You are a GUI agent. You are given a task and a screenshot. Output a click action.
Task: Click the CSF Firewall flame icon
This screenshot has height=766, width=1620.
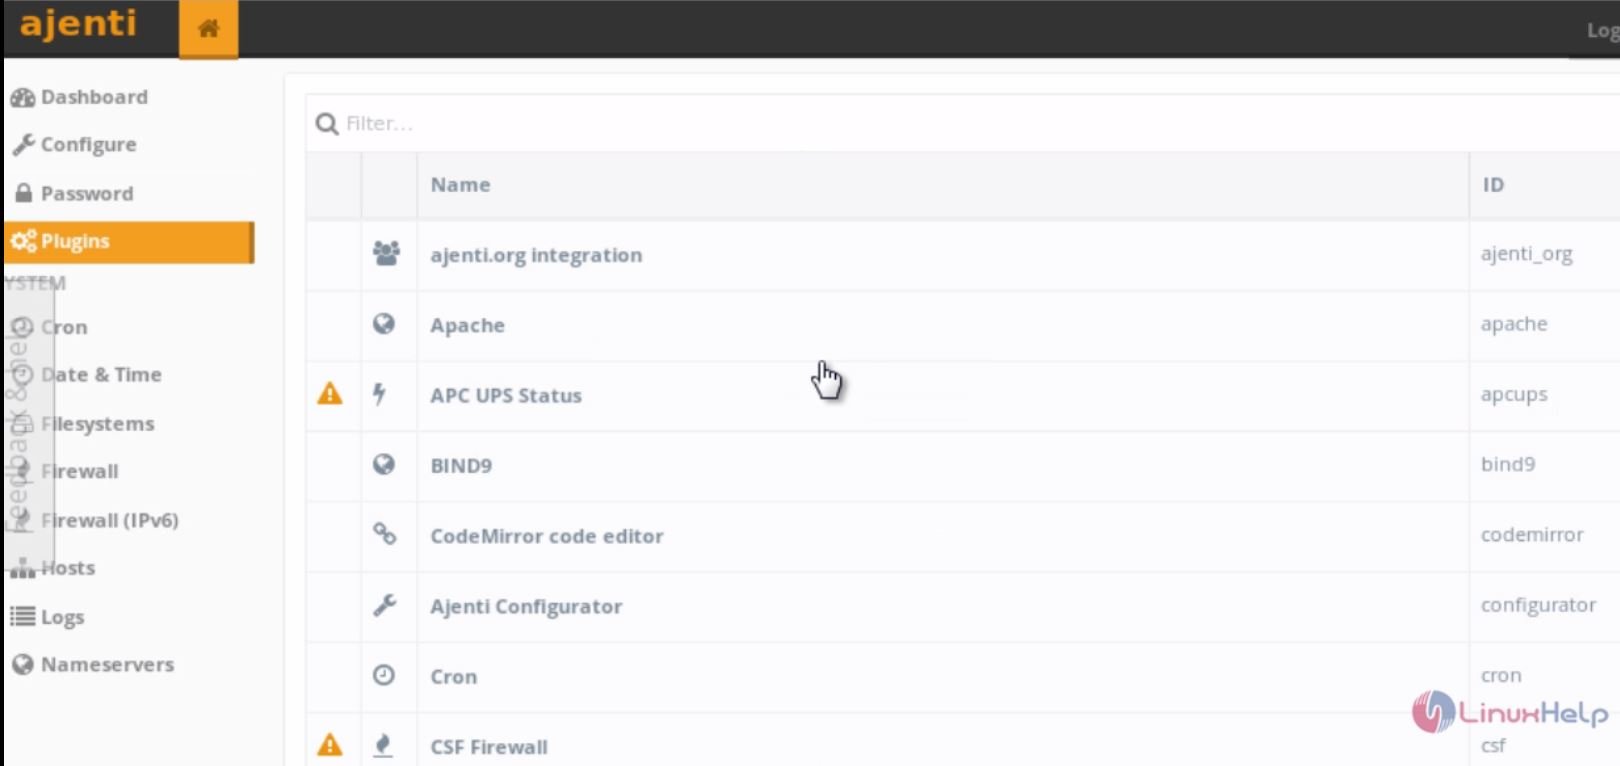[x=382, y=745]
